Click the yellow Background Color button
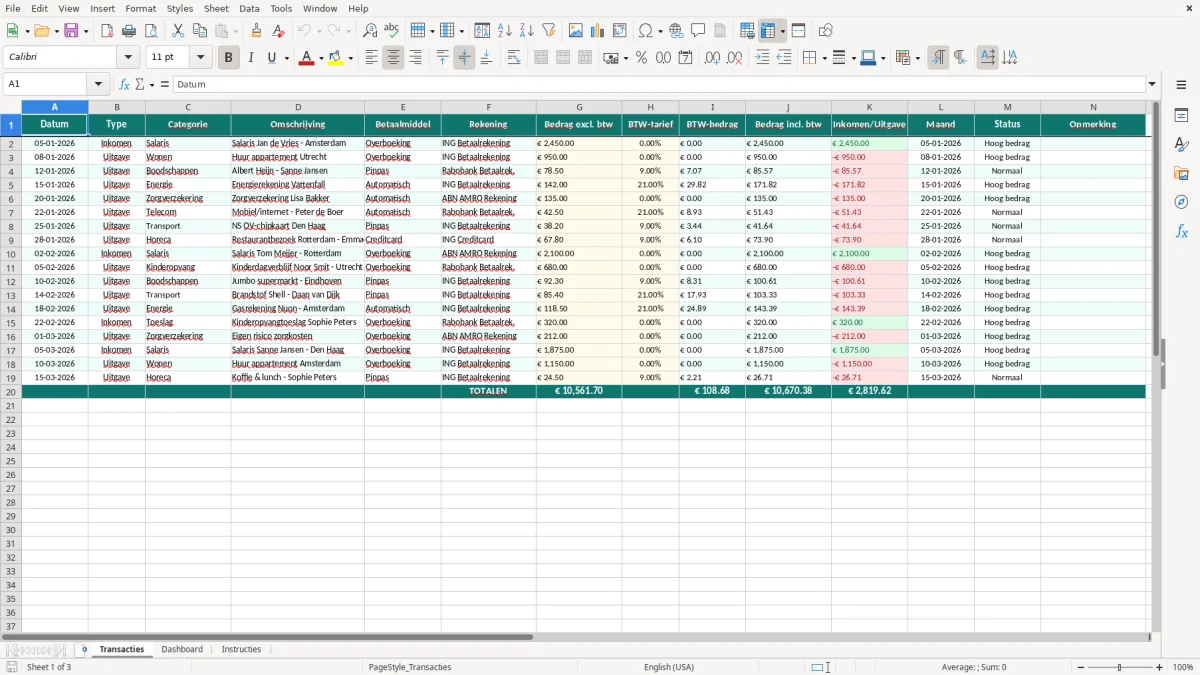The height and width of the screenshot is (675, 1200). (337, 58)
